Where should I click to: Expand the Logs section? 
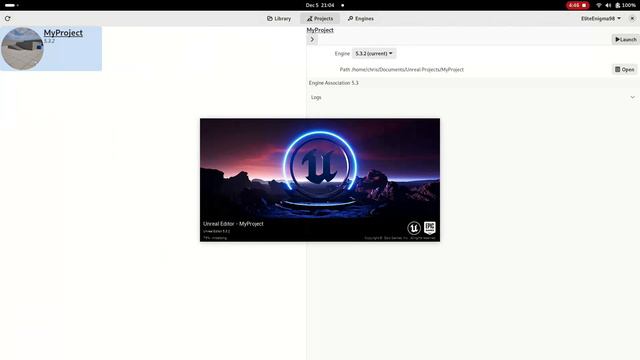pyautogui.click(x=473, y=97)
